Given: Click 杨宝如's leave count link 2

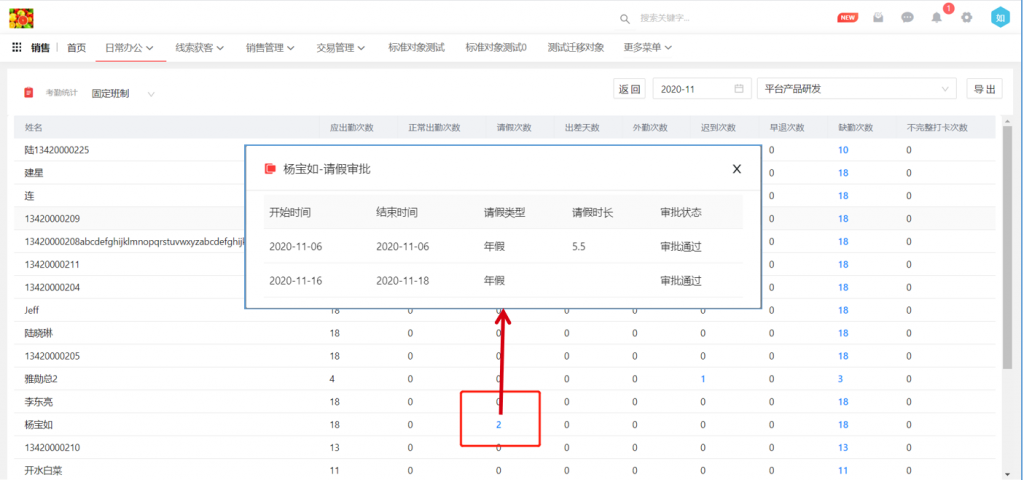Looking at the screenshot, I should pyautogui.click(x=498, y=425).
